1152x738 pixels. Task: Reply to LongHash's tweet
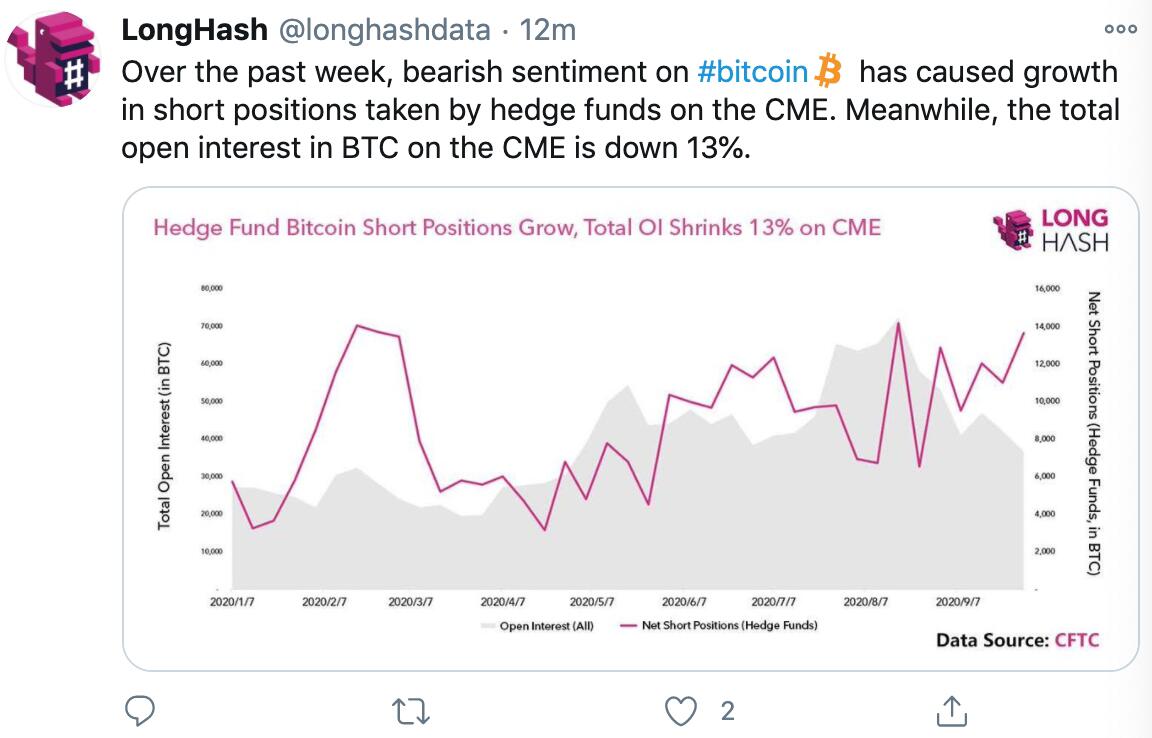tap(140, 712)
